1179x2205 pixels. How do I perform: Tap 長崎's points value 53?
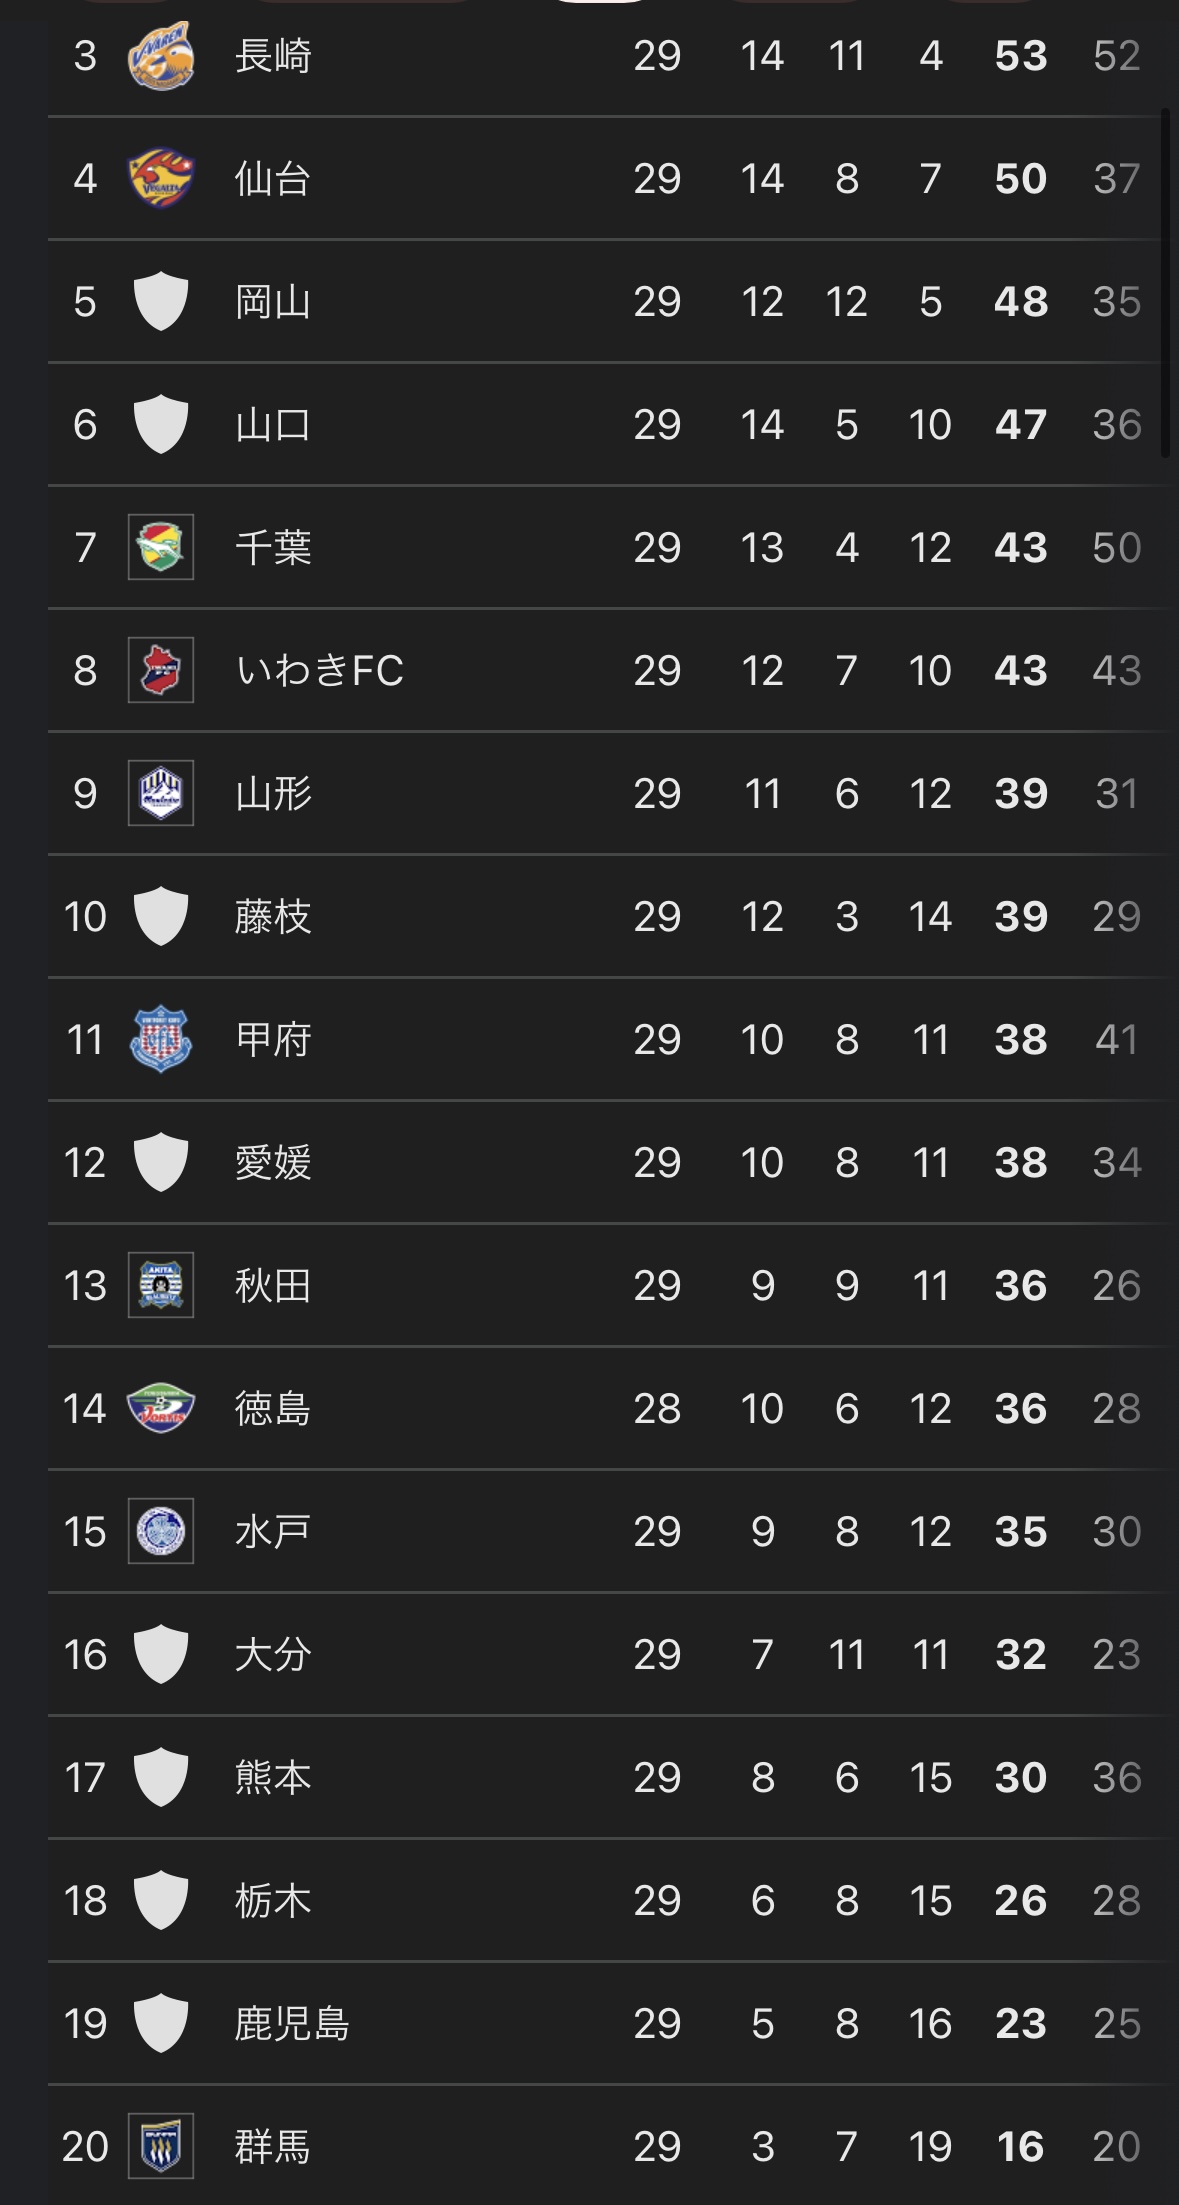(1020, 55)
